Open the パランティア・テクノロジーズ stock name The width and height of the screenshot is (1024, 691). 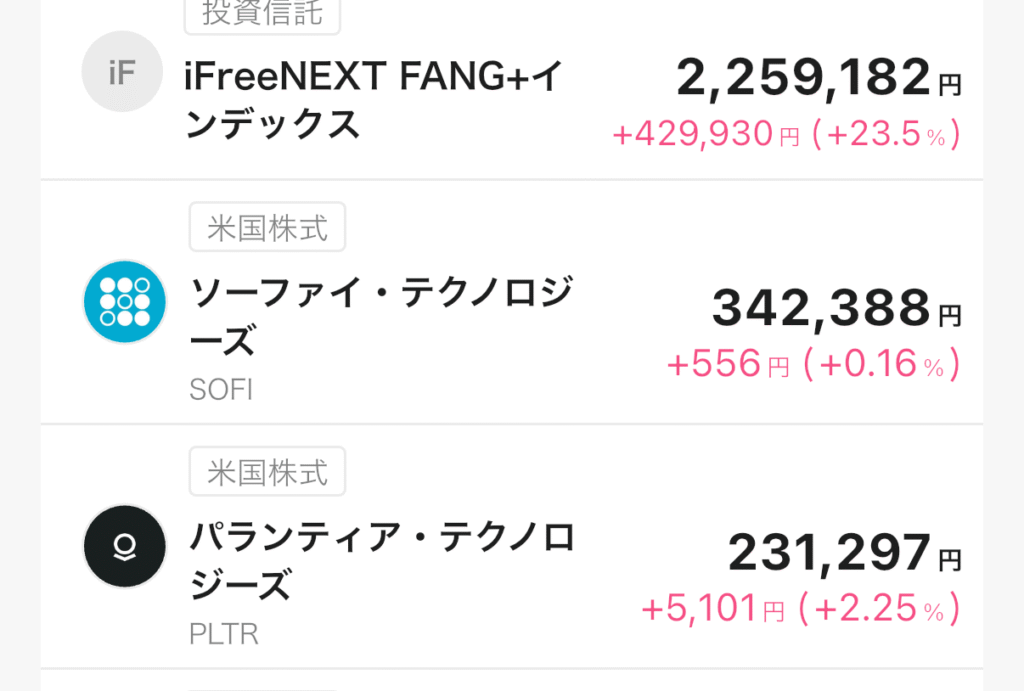point(382,560)
